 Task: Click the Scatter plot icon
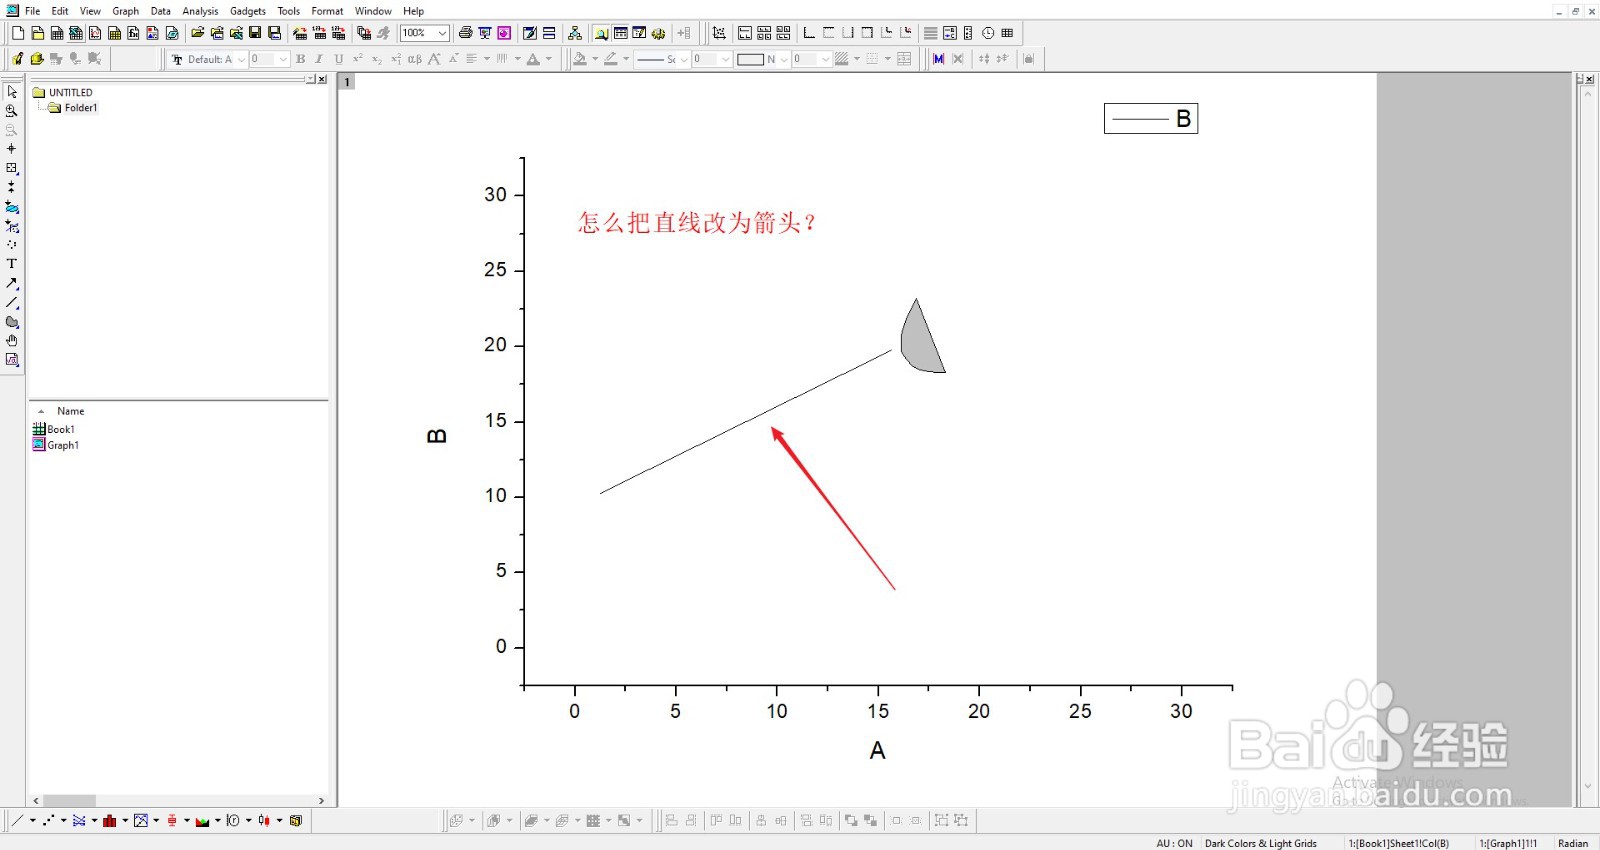pyautogui.click(x=48, y=820)
